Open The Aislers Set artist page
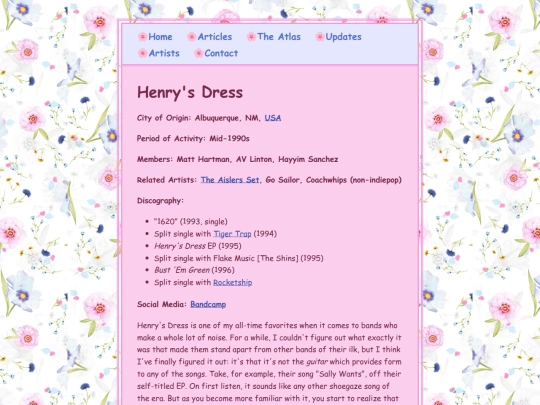This screenshot has height=405, width=540. [x=230, y=180]
